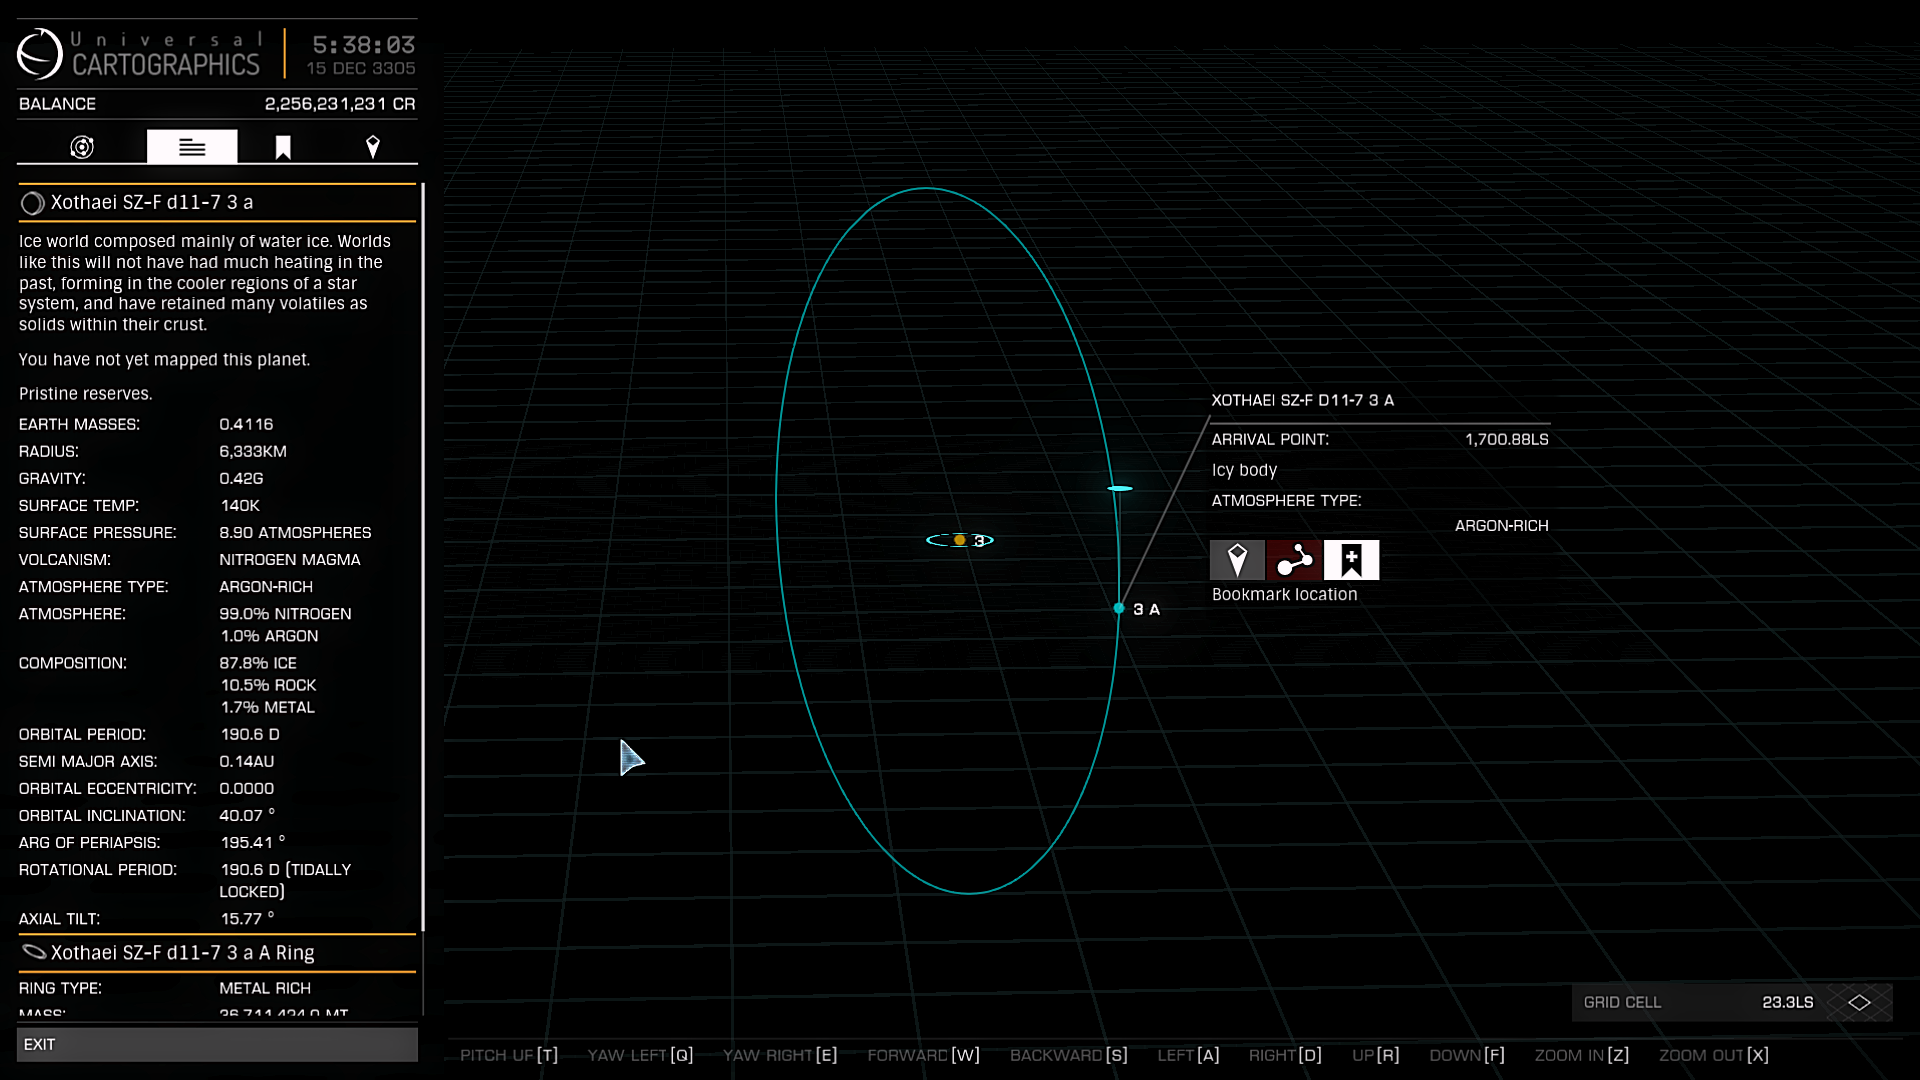Image resolution: width=1920 pixels, height=1080 pixels.
Task: Click ring type value METAL RICH
Action: 265,988
